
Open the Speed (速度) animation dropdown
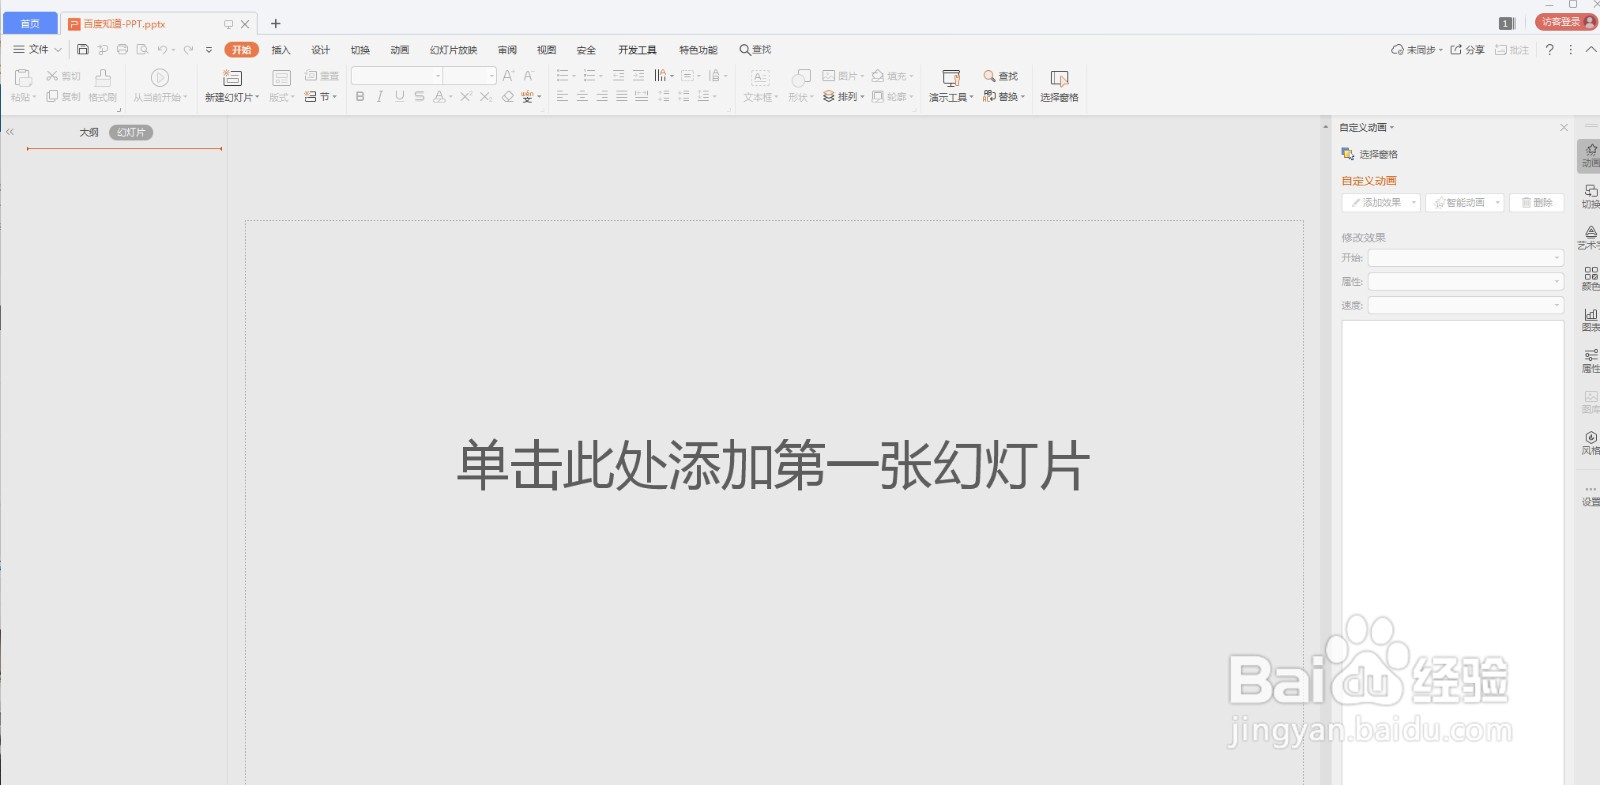click(x=1466, y=305)
